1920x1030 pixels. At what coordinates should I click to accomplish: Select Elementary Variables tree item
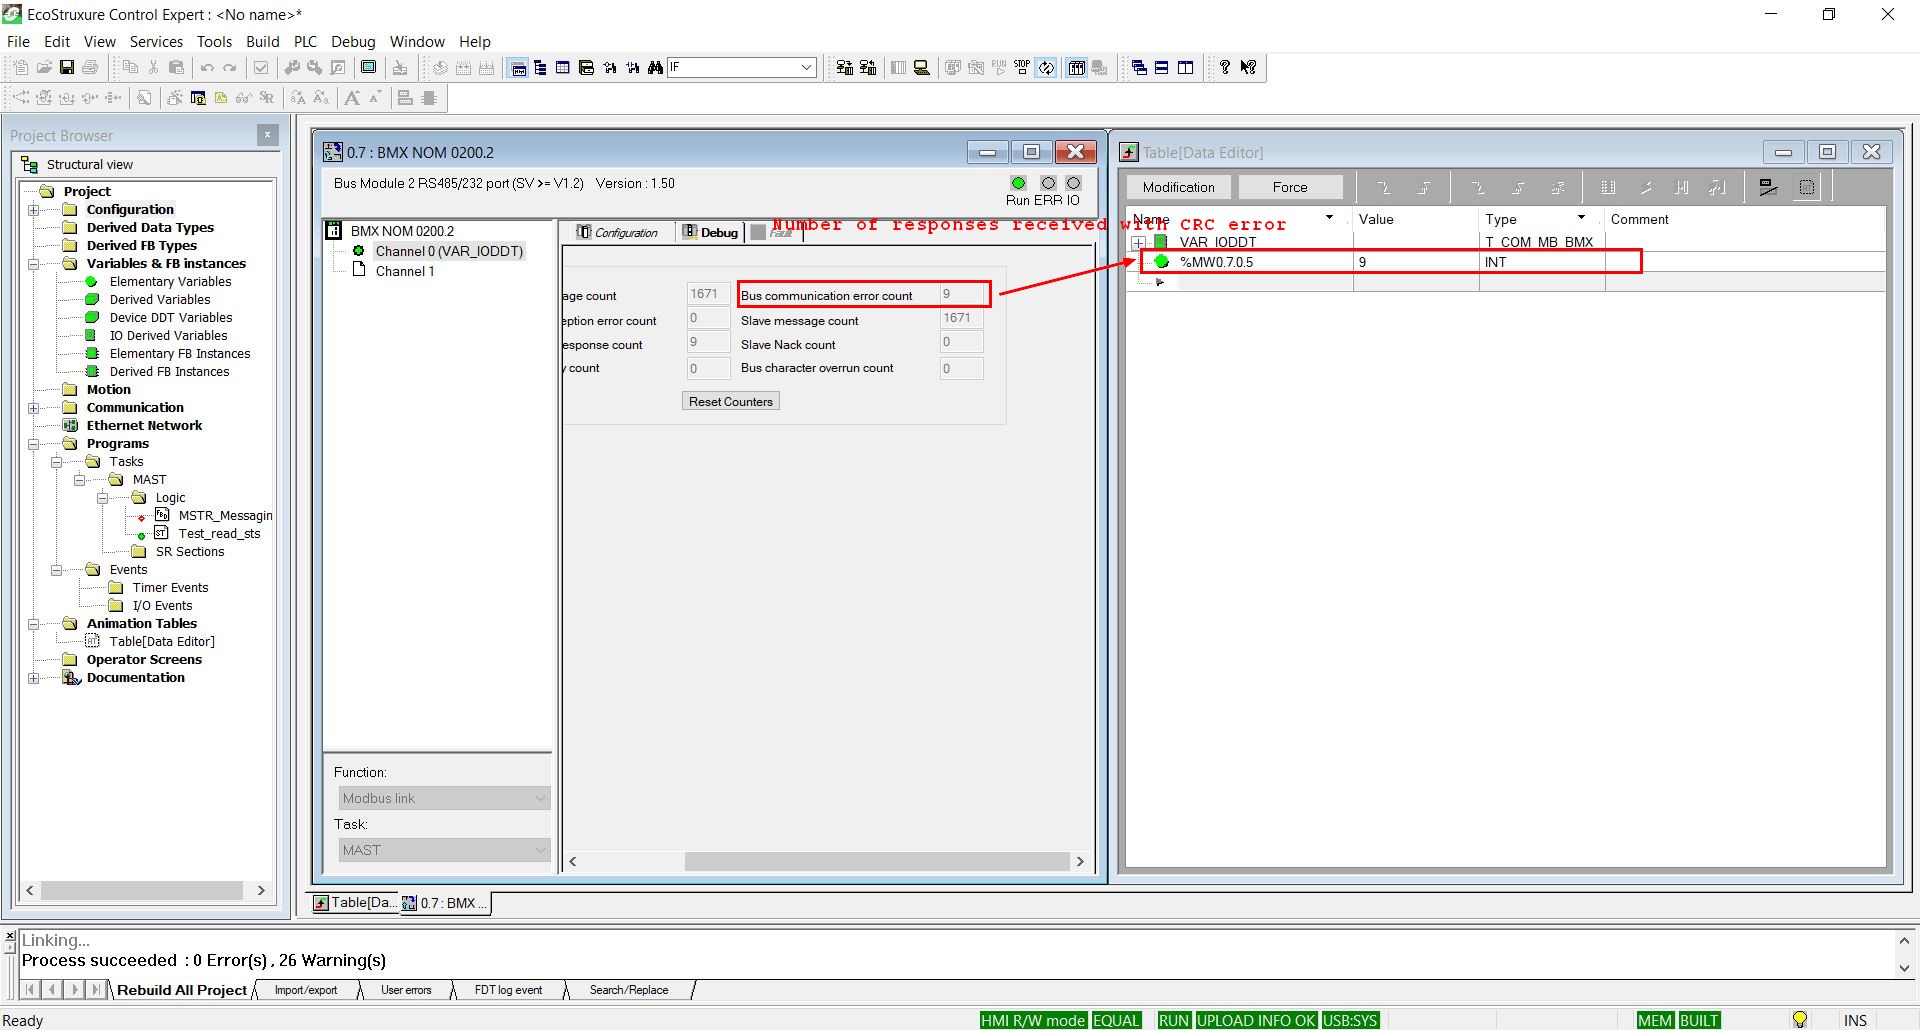tap(170, 282)
